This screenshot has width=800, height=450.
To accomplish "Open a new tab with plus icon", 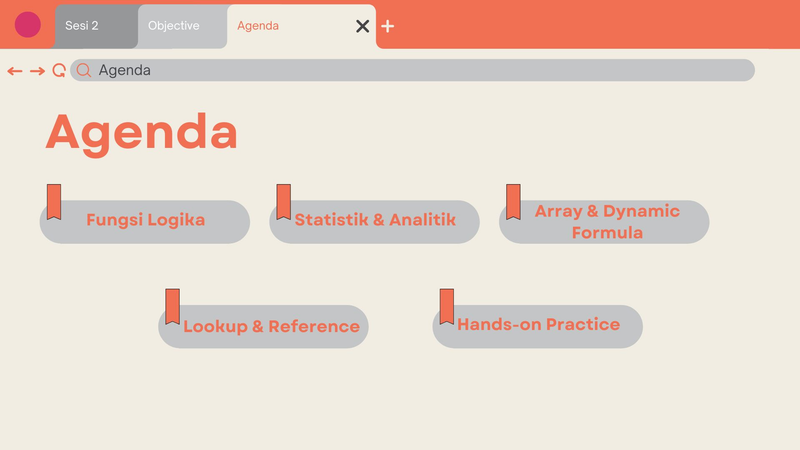I will coord(388,26).
